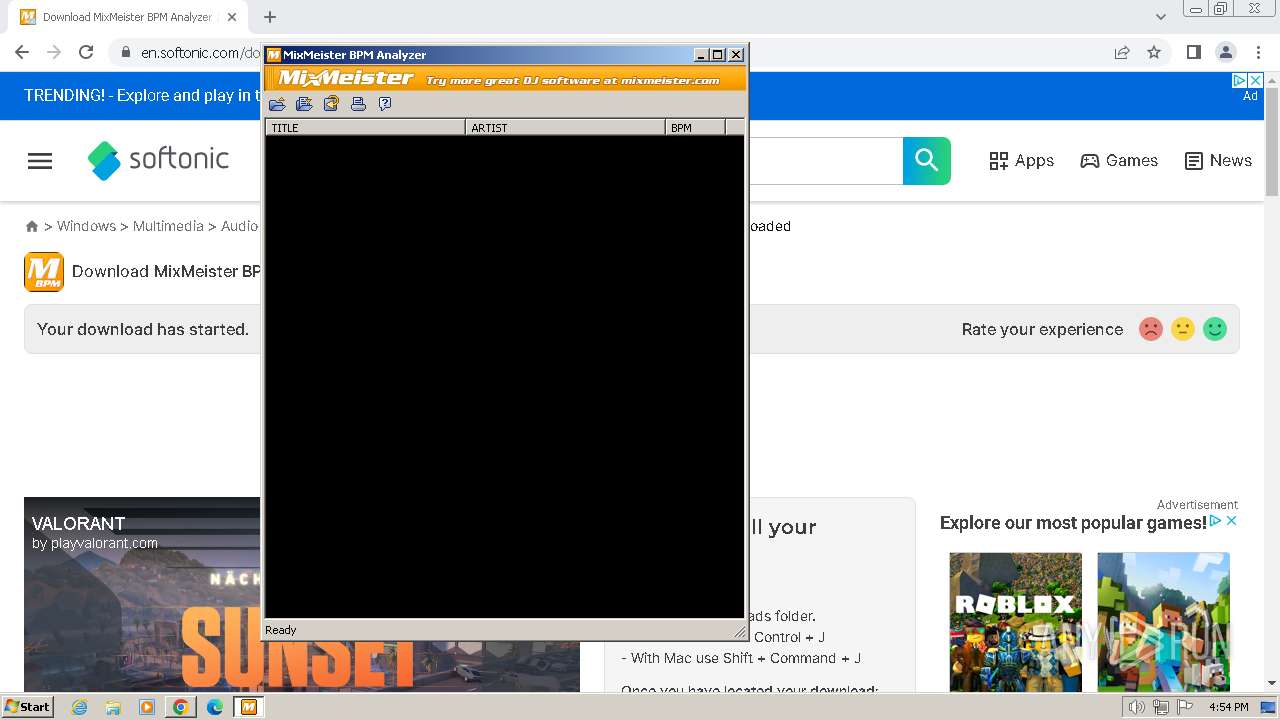This screenshot has width=1280, height=720.
Task: Open help via question mark toolbar icon
Action: point(385,104)
